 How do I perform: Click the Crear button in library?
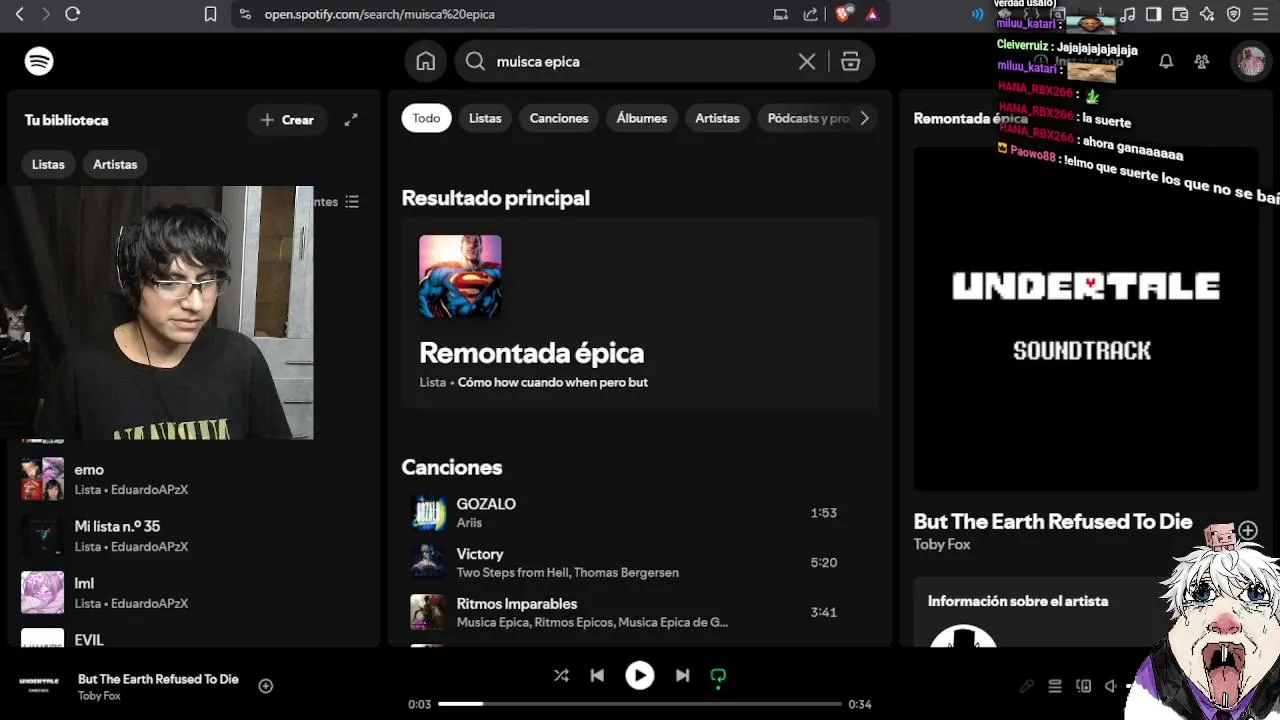(x=287, y=120)
